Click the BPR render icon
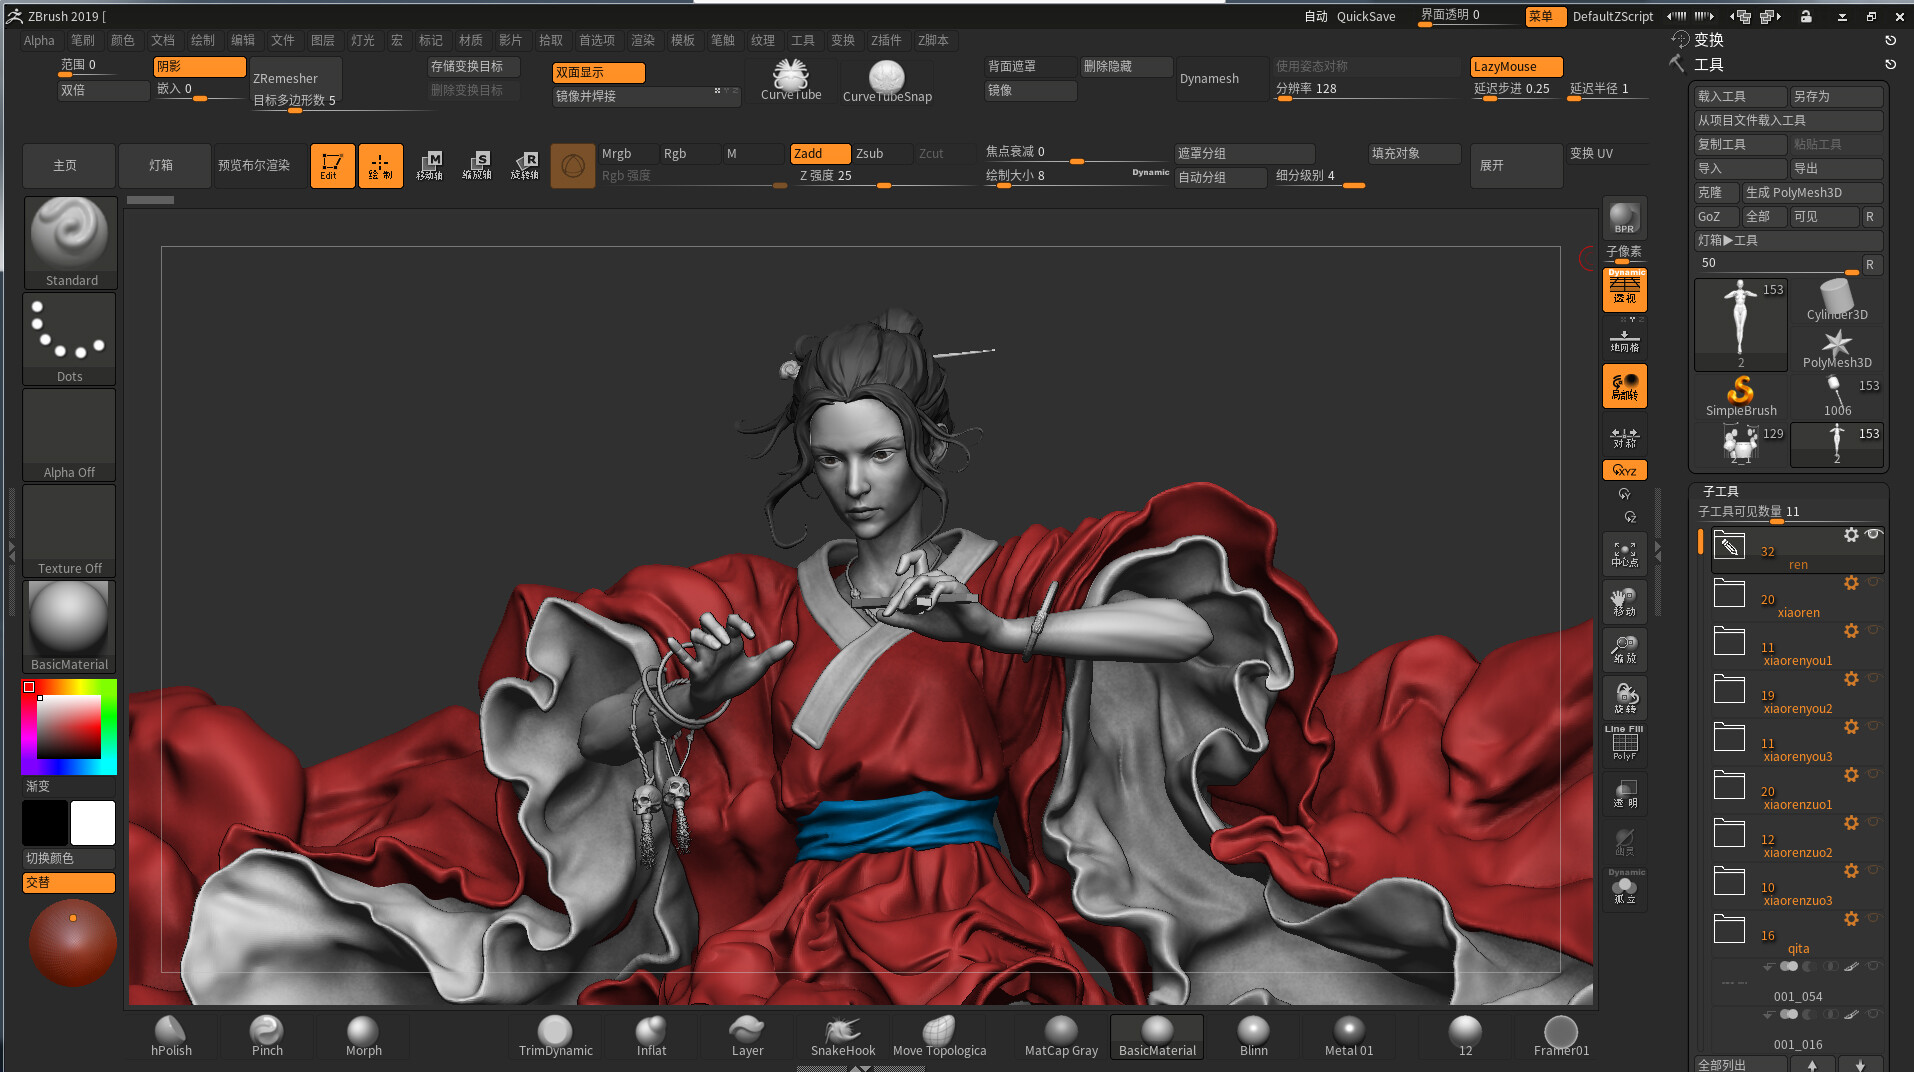 coord(1624,218)
